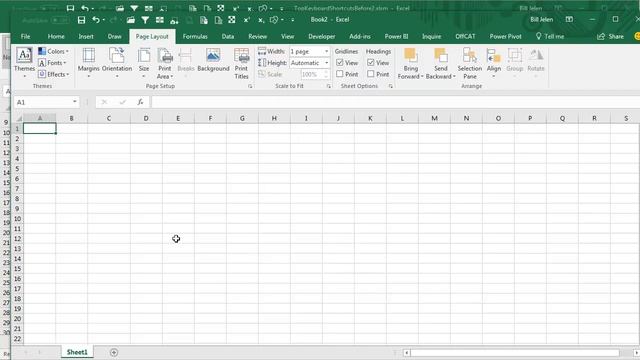Open the theme Fonts dropdown
The height and width of the screenshot is (360, 640).
tap(52, 63)
